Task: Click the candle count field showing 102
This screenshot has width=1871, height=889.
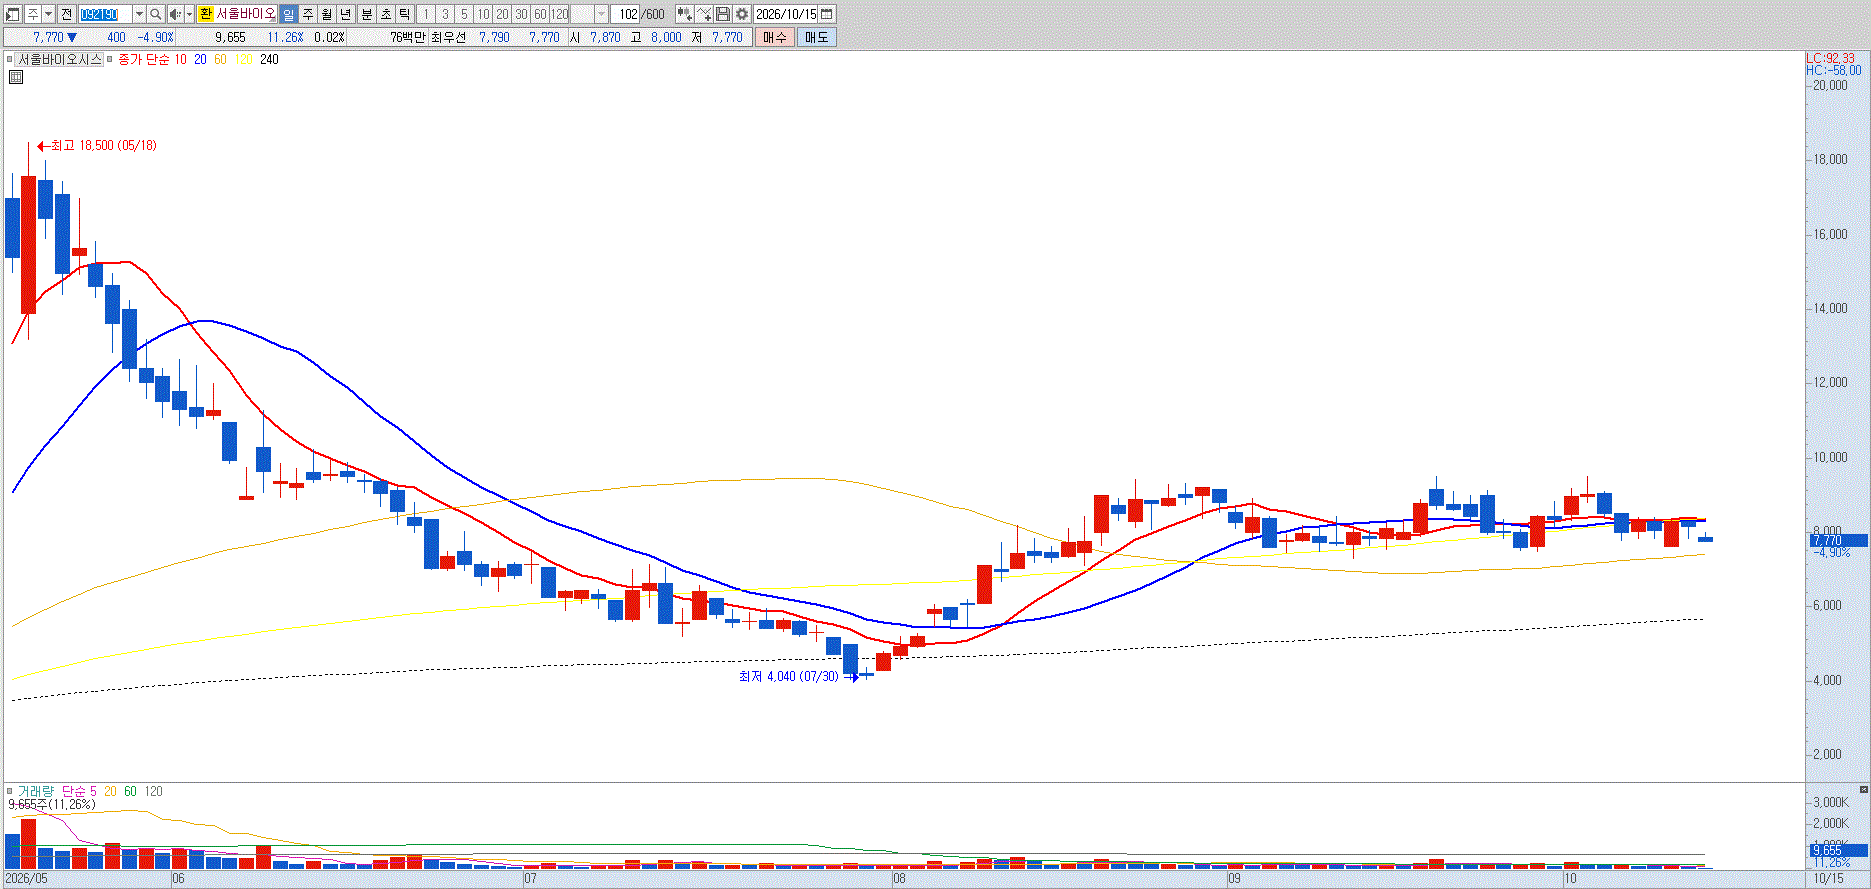Action: coord(626,14)
